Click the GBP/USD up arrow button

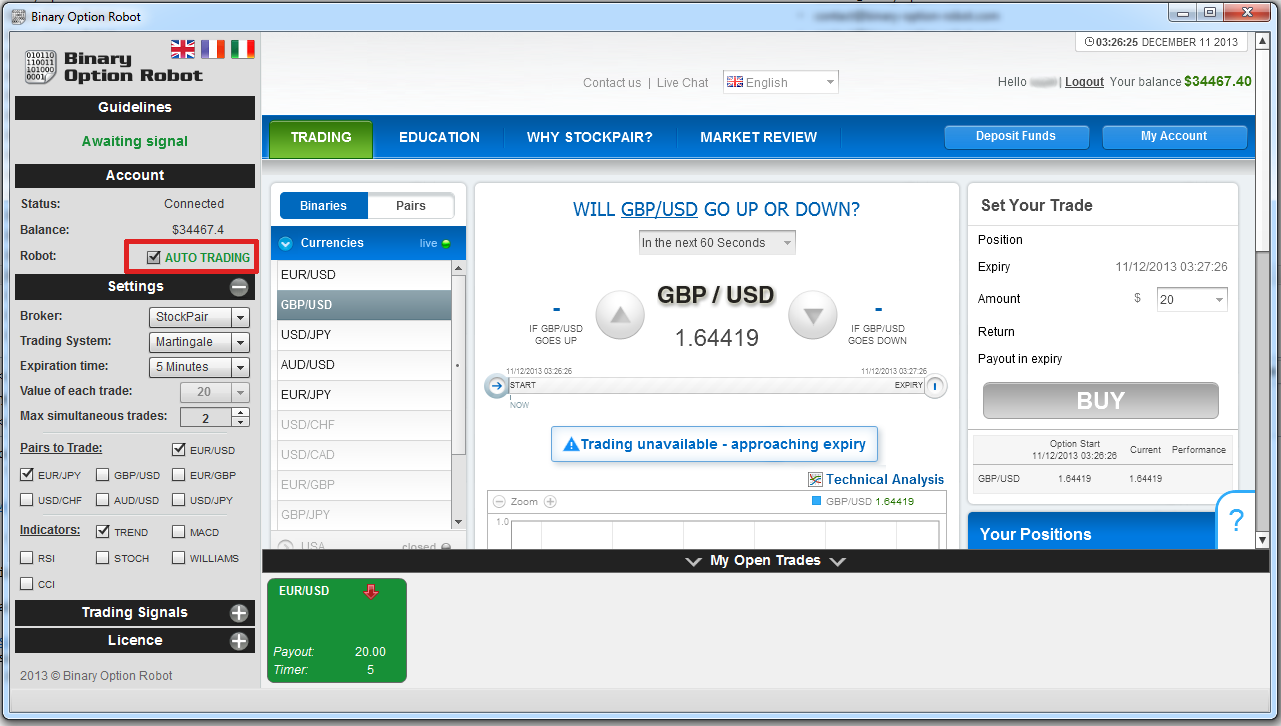pyautogui.click(x=621, y=316)
